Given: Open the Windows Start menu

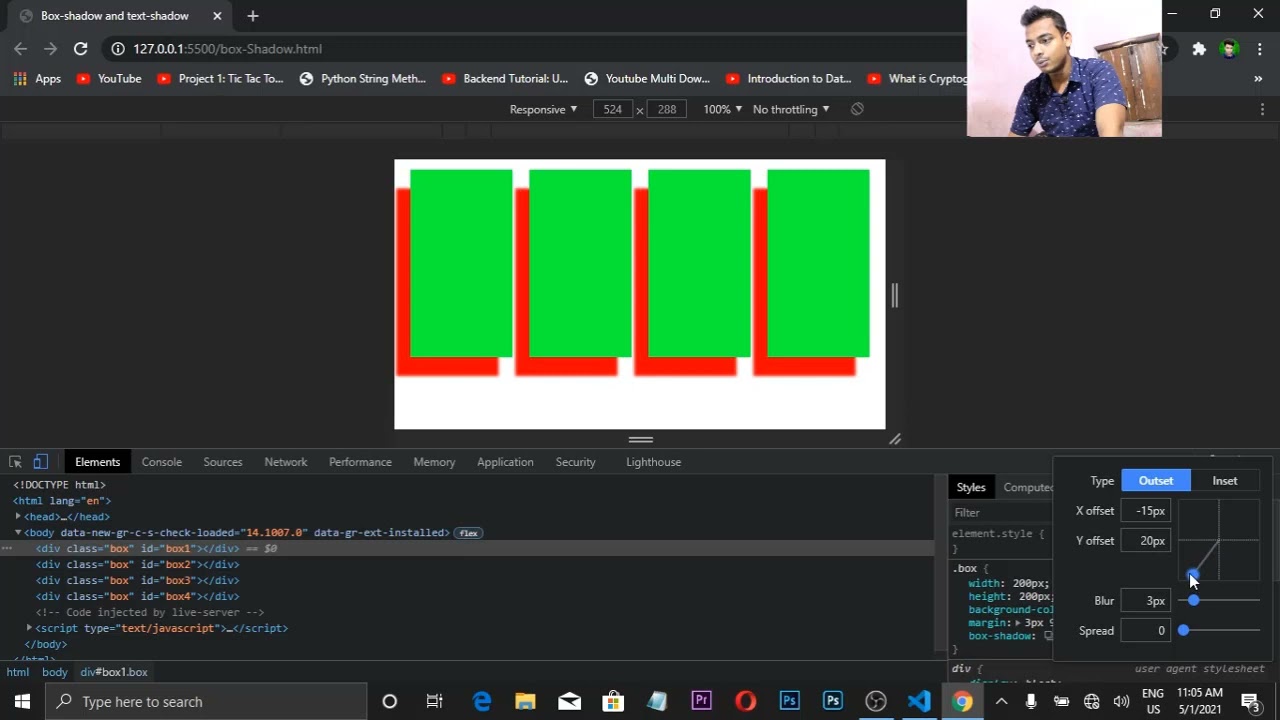Looking at the screenshot, I should point(22,701).
